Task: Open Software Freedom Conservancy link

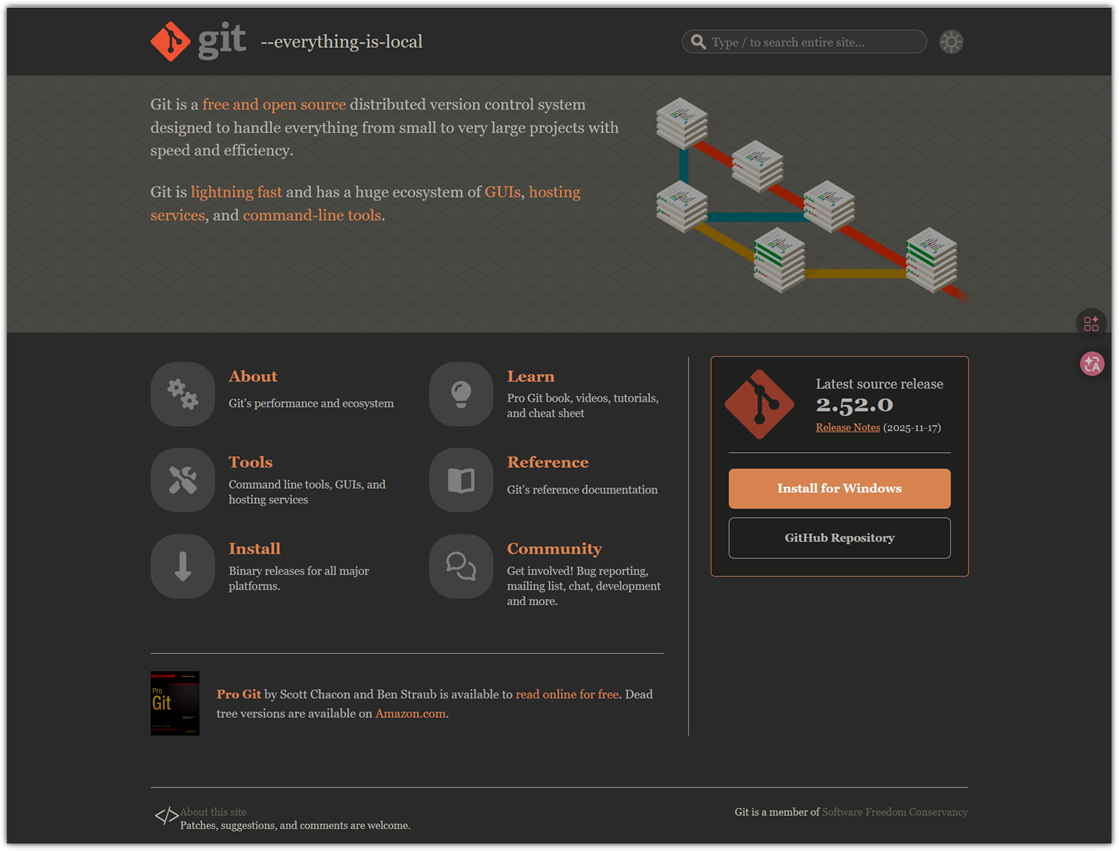Action: (894, 812)
